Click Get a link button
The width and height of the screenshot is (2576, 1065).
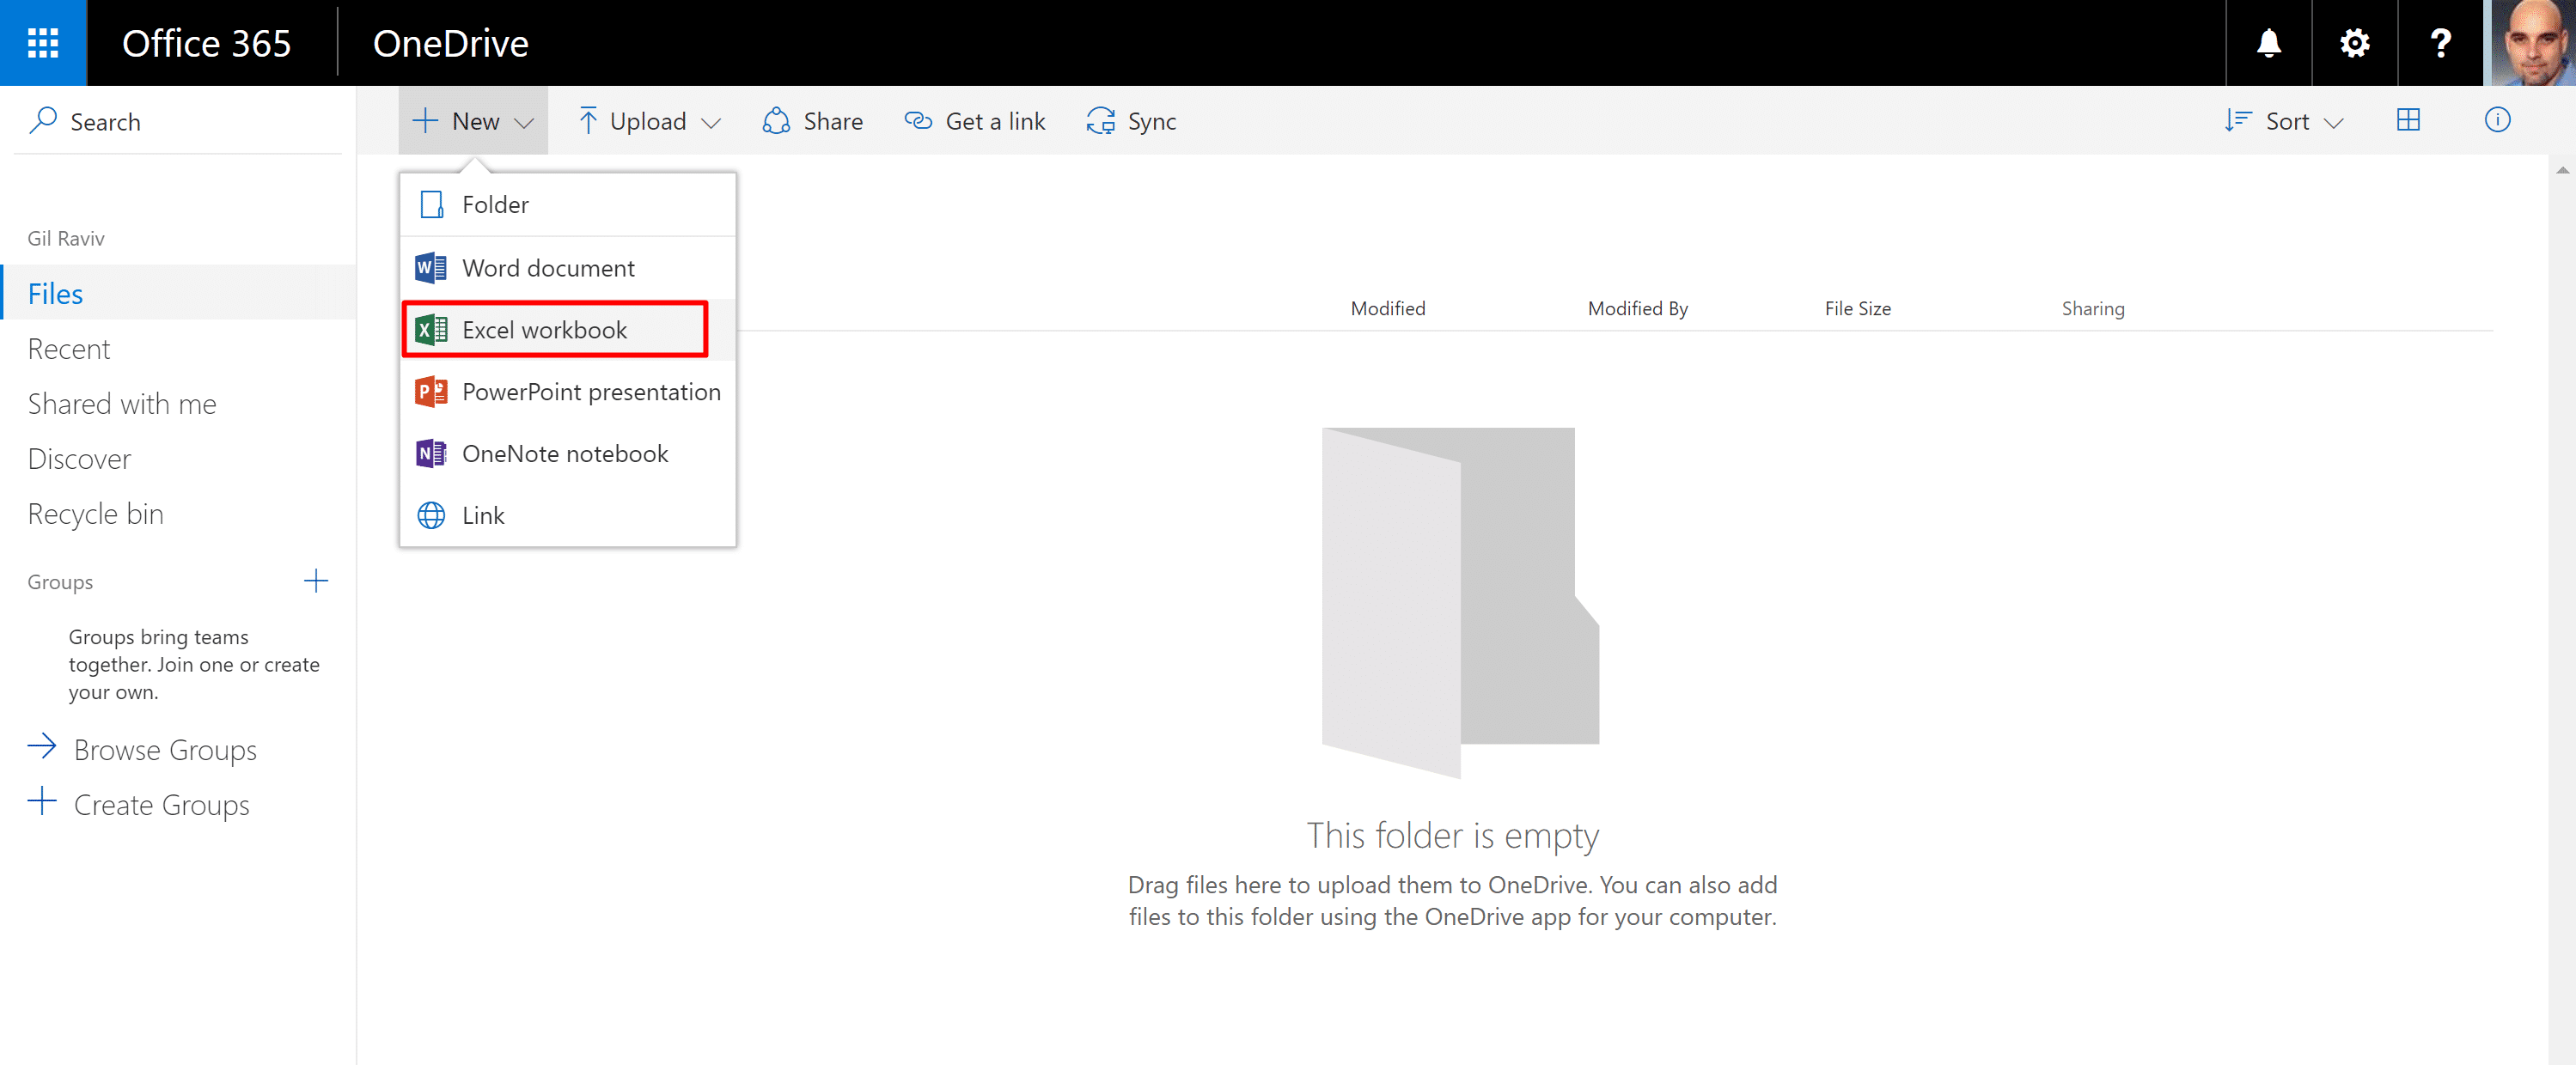pos(975,121)
